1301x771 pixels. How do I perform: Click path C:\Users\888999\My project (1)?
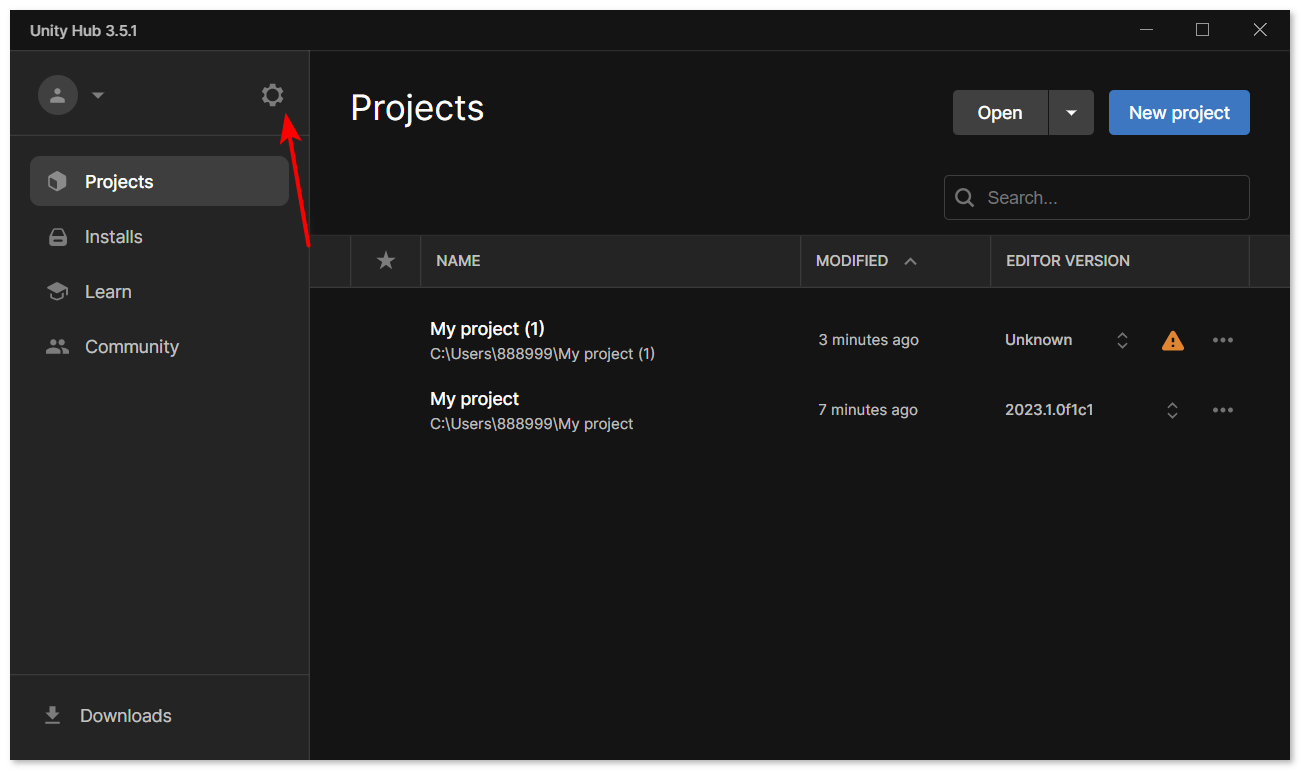click(x=542, y=354)
